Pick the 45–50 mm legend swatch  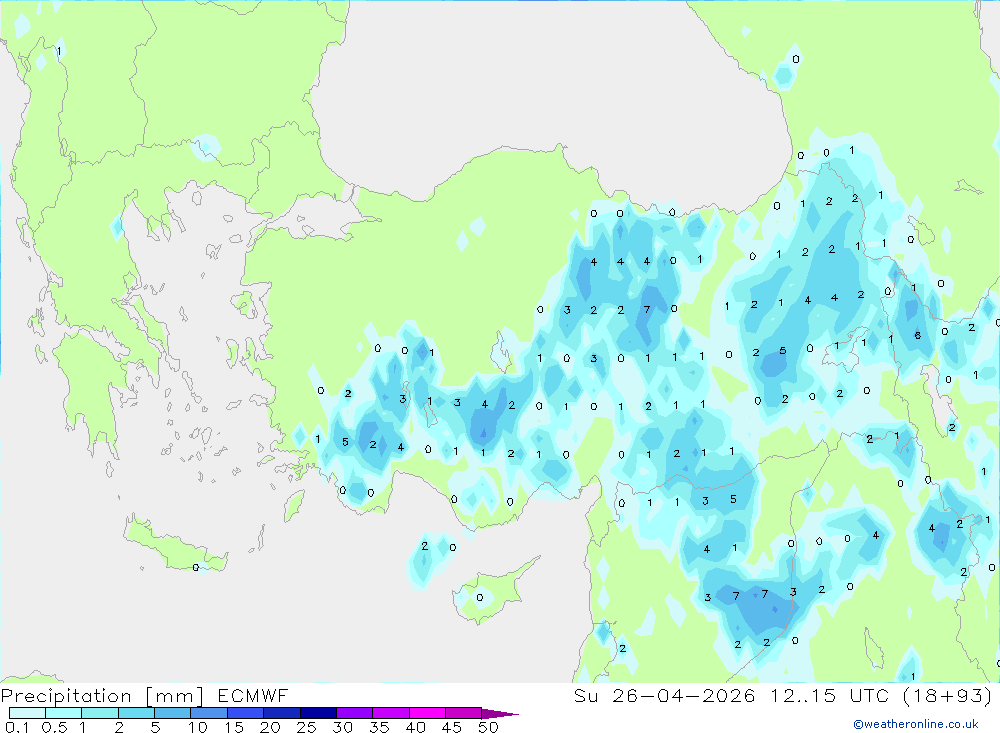(464, 713)
